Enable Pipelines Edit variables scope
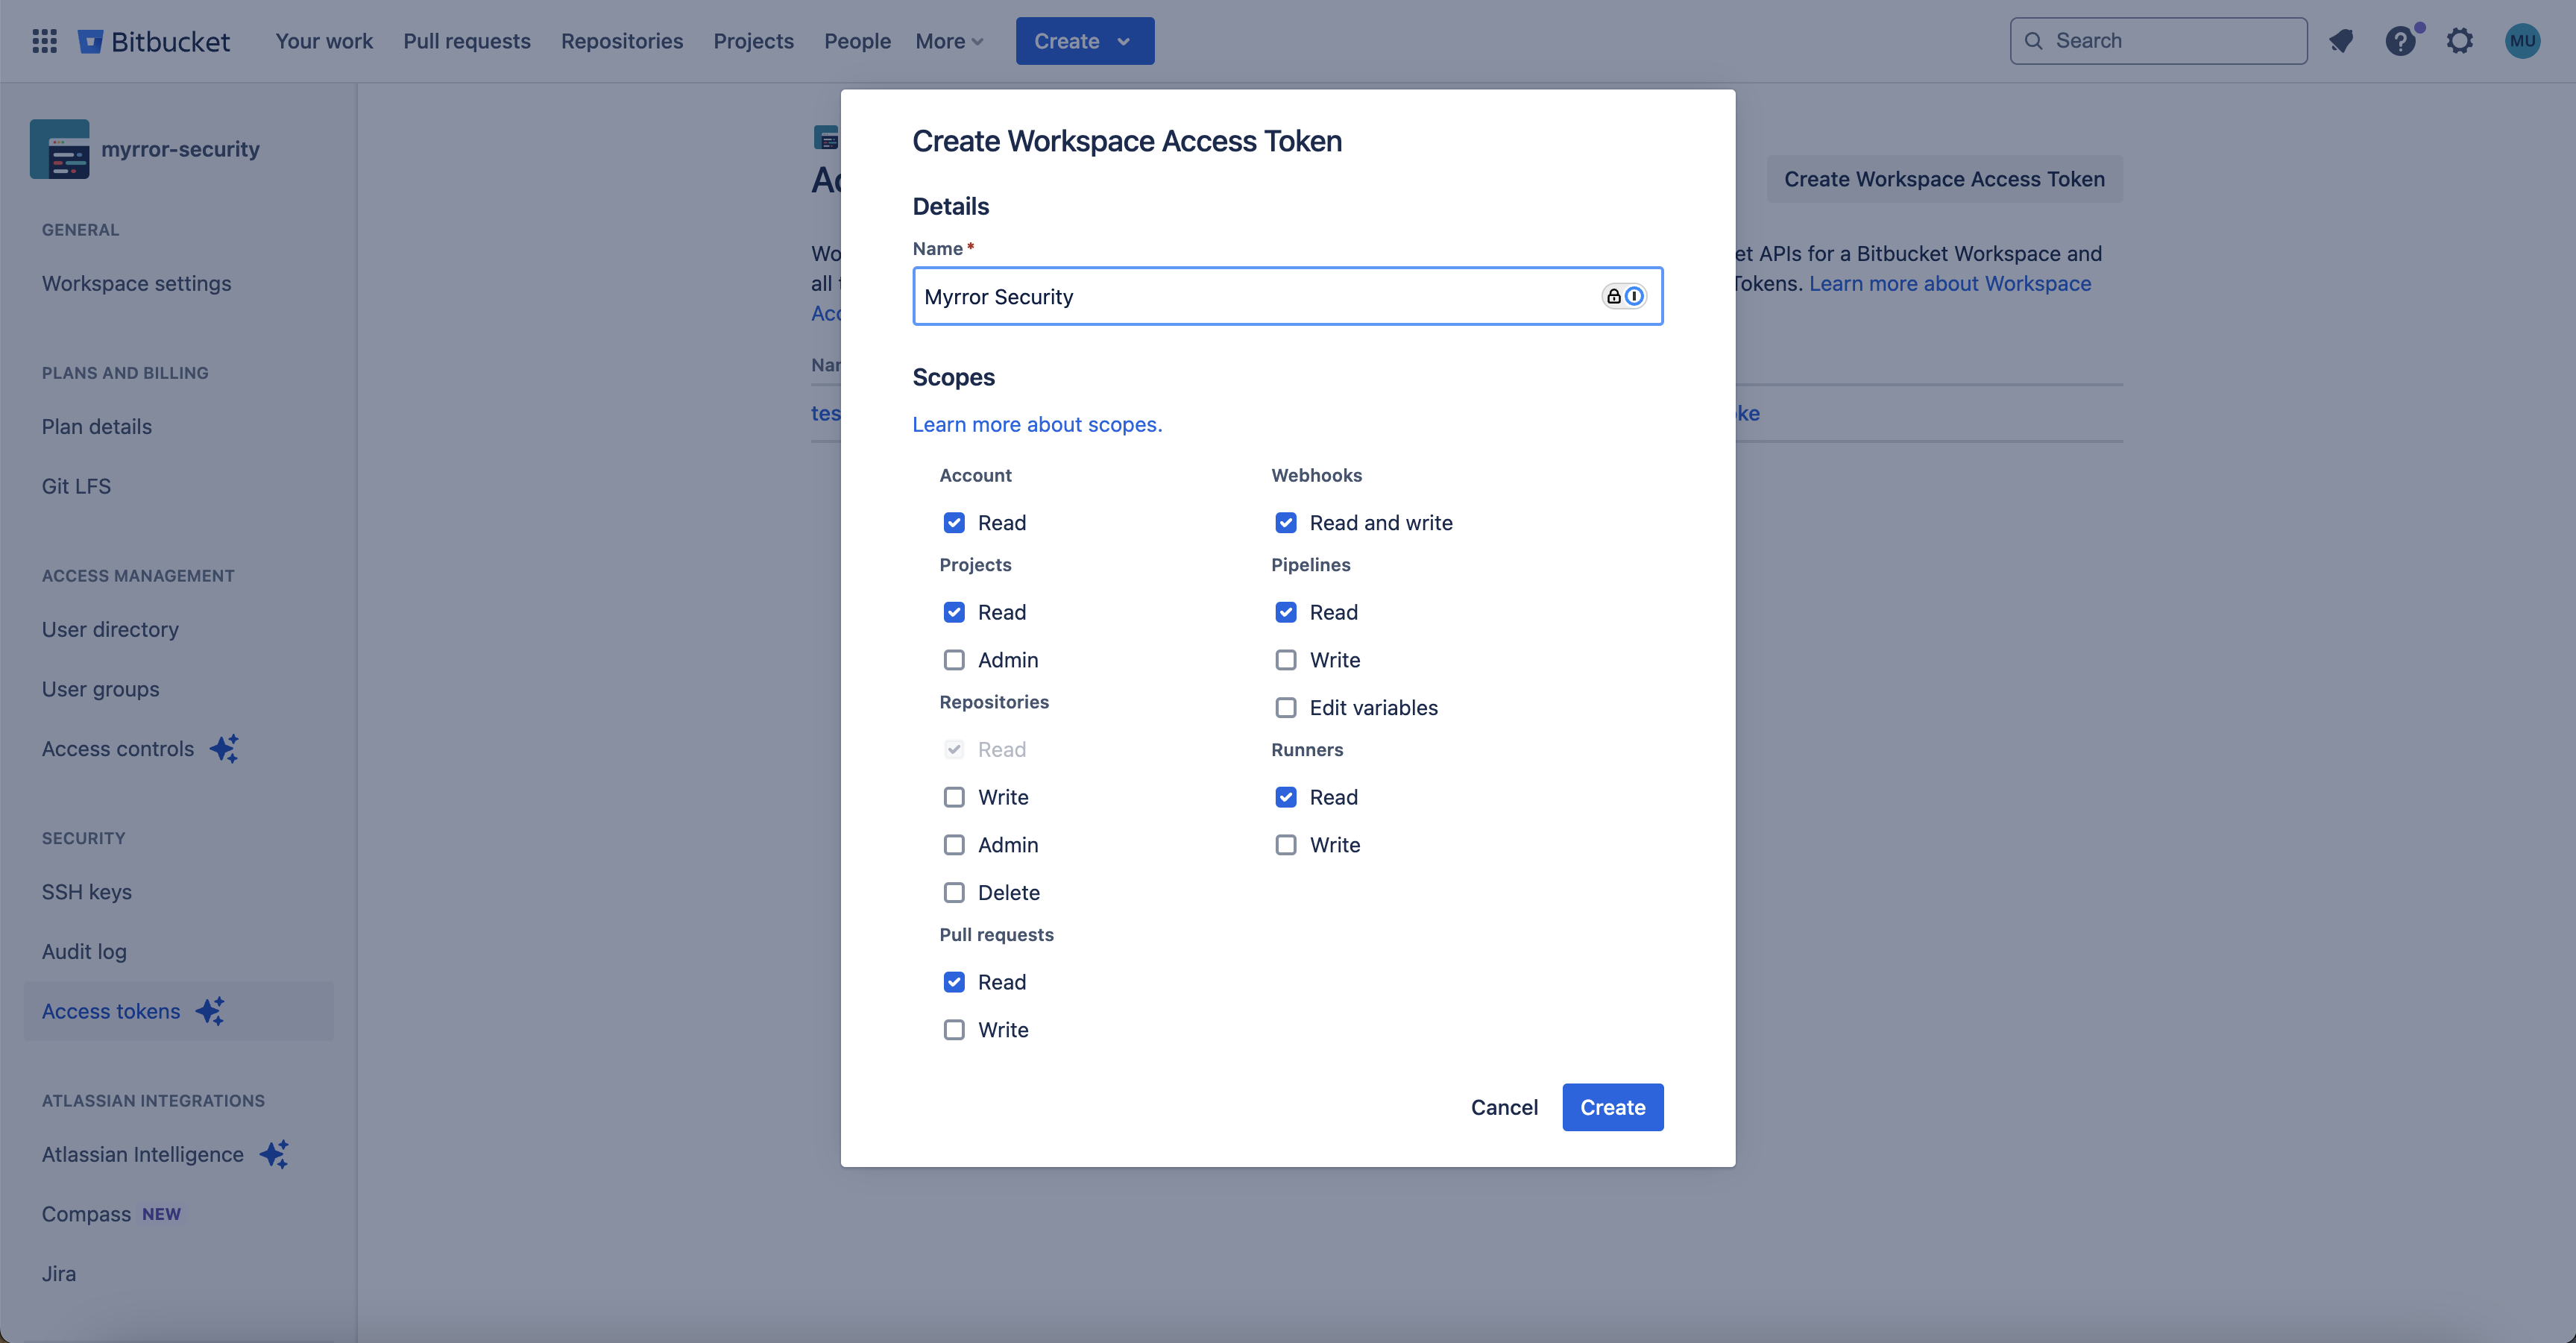2576x1343 pixels. tap(1286, 708)
